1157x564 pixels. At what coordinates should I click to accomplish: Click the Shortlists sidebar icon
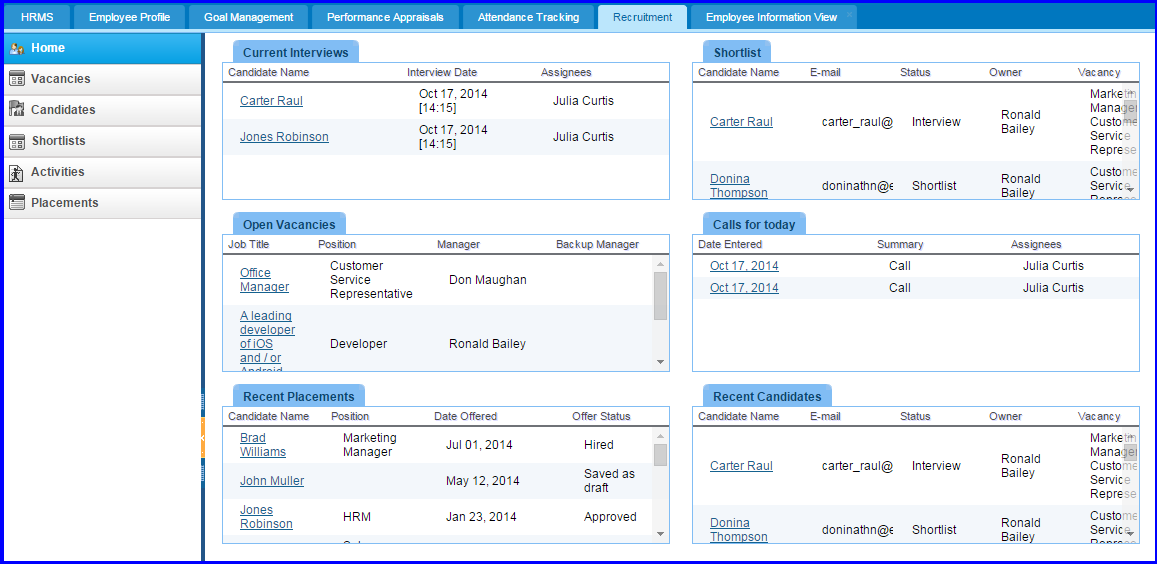click(16, 141)
